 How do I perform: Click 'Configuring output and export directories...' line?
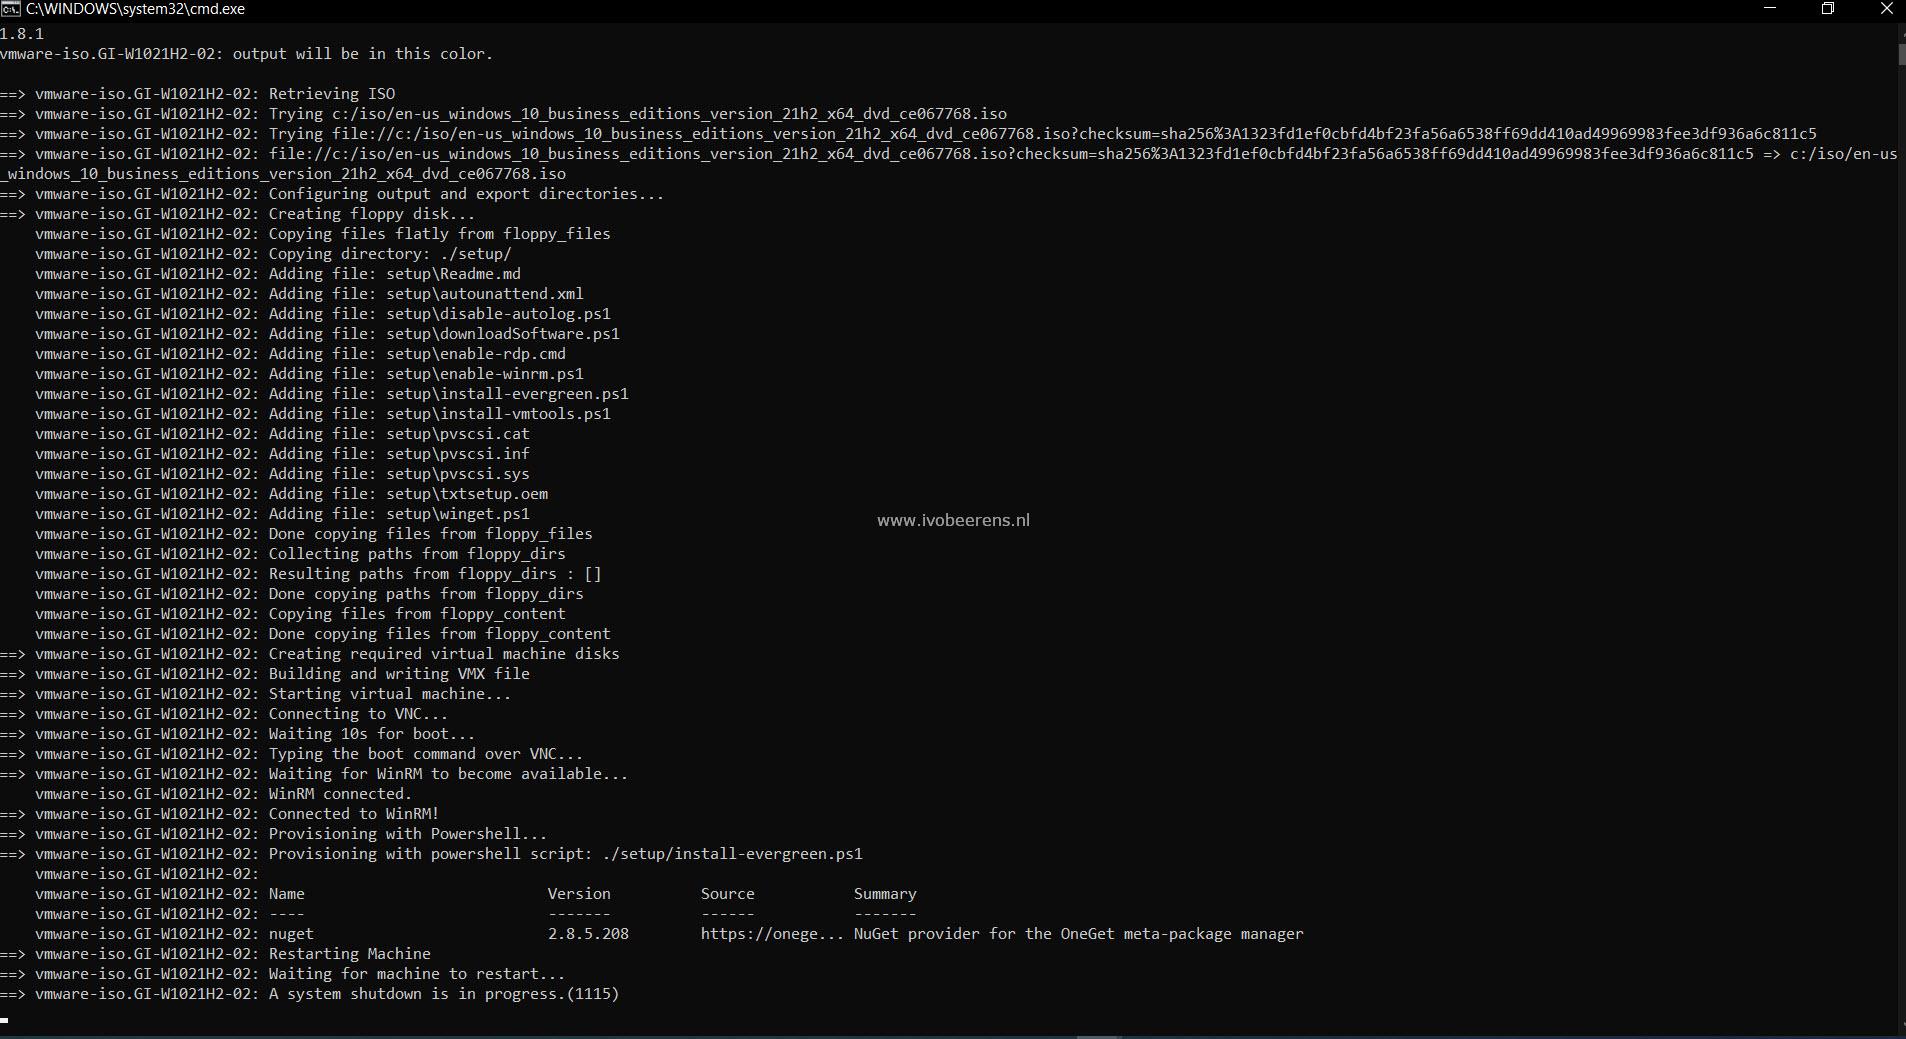coord(466,194)
